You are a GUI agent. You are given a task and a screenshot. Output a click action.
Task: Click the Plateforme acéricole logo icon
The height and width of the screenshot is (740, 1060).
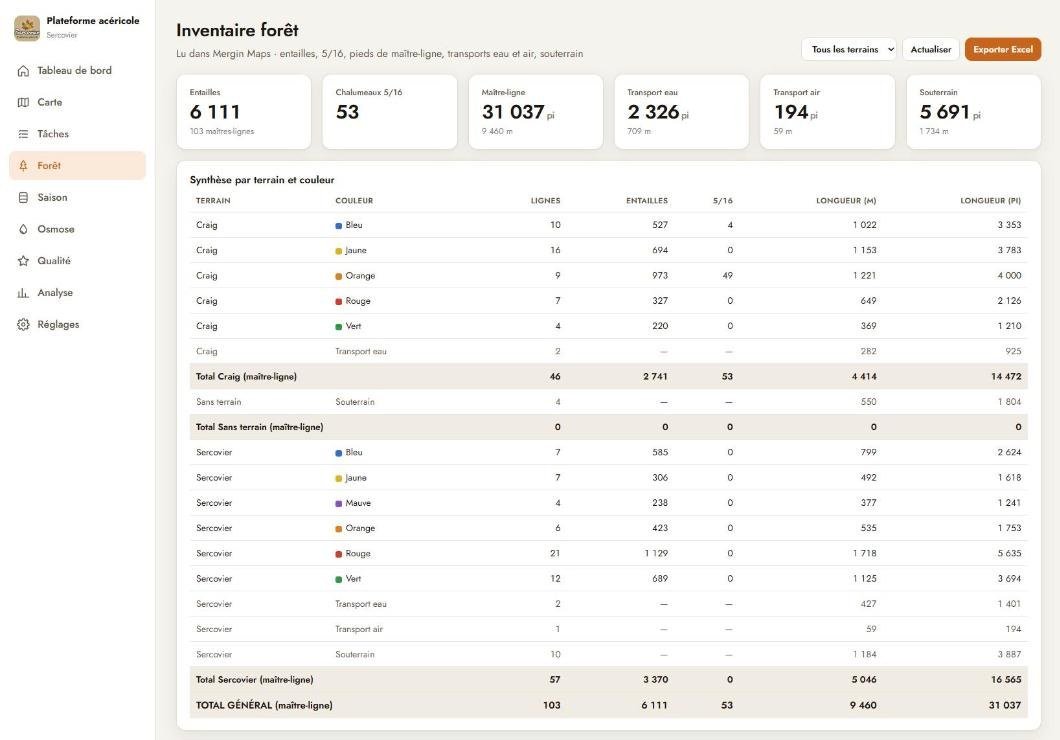pos(27,28)
